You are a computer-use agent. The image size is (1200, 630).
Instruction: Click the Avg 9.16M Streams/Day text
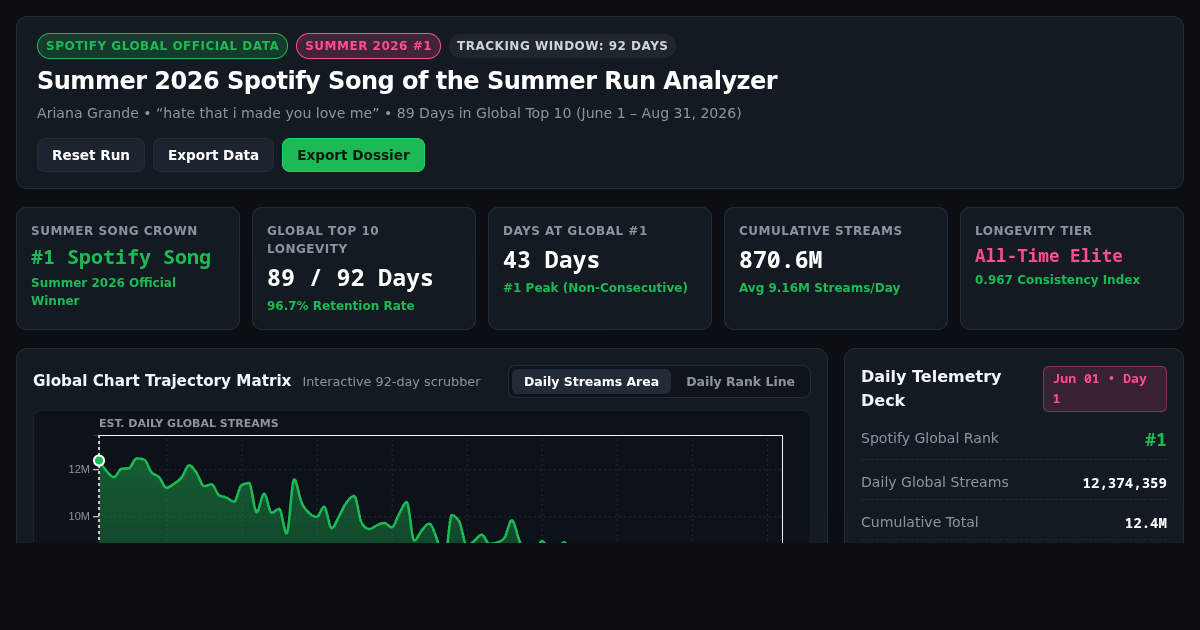[x=819, y=288]
